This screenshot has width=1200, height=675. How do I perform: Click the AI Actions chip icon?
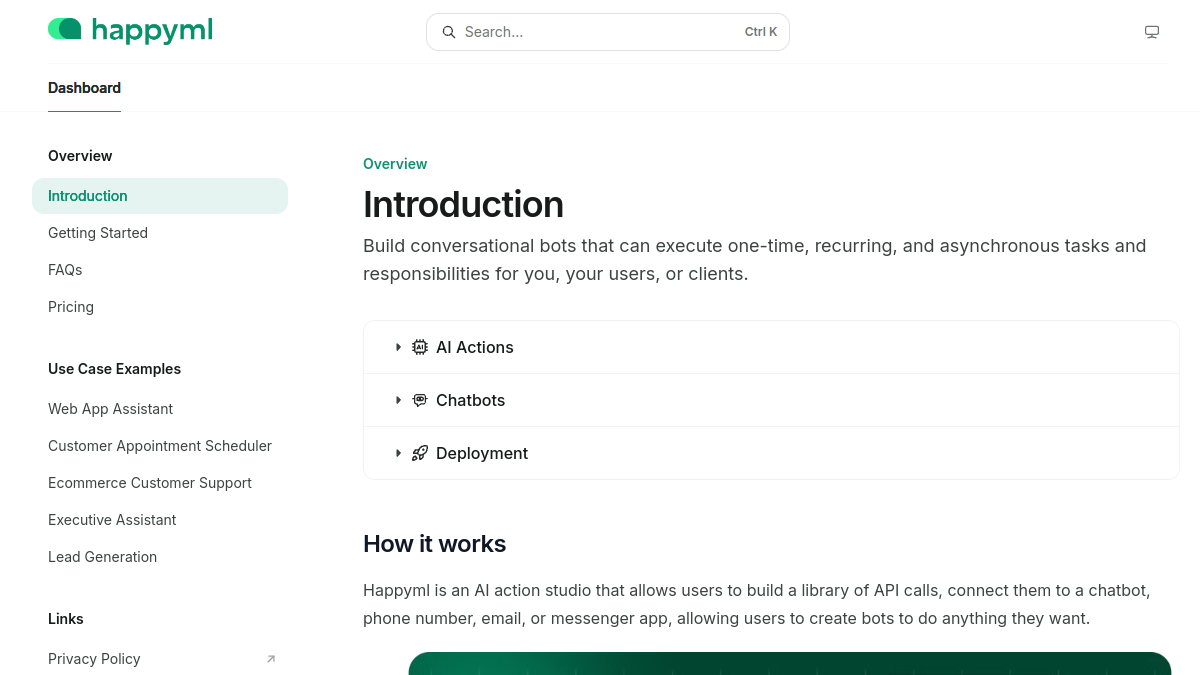click(420, 347)
